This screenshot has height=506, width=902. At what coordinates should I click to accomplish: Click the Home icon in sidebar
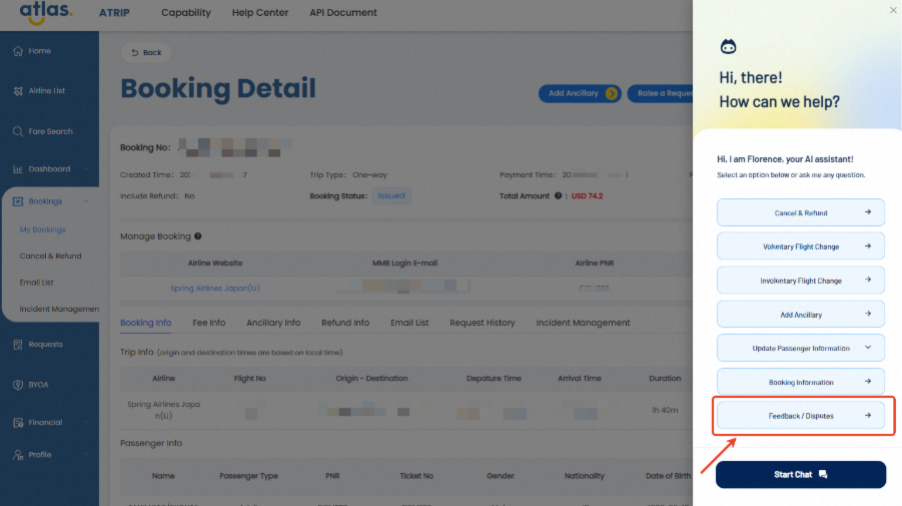[18, 51]
